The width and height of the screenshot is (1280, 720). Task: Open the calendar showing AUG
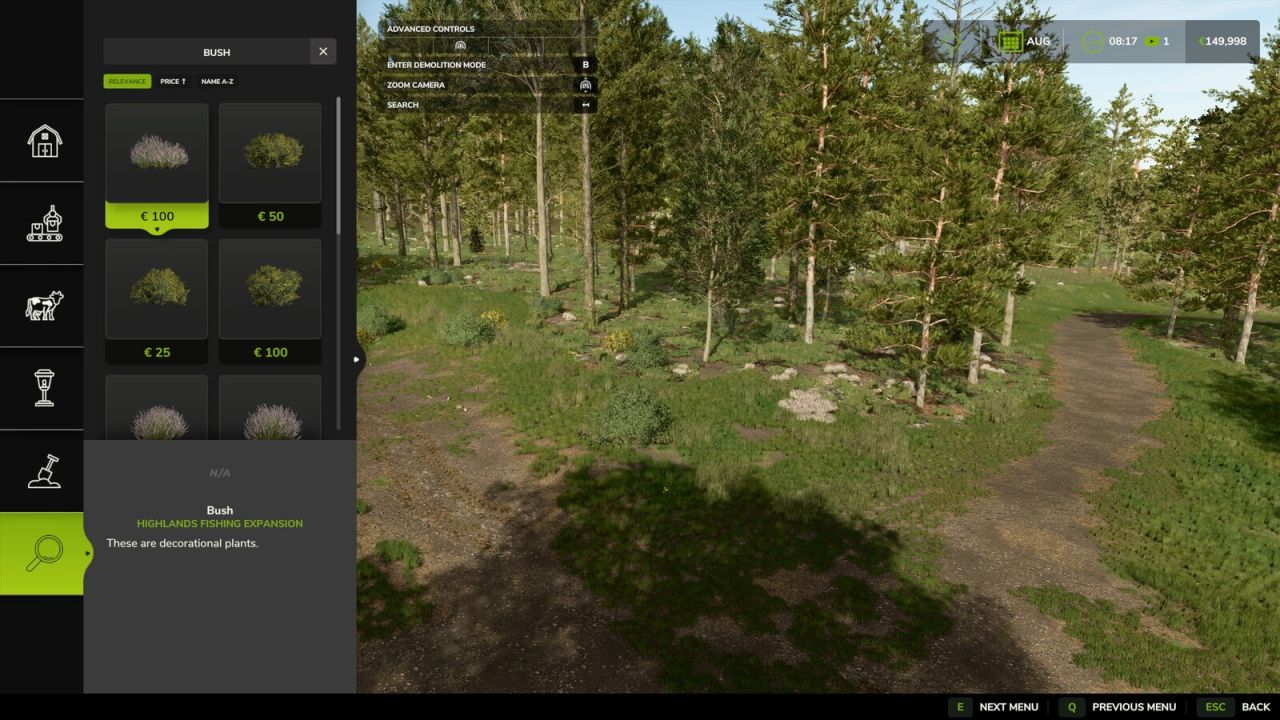(x=1009, y=41)
